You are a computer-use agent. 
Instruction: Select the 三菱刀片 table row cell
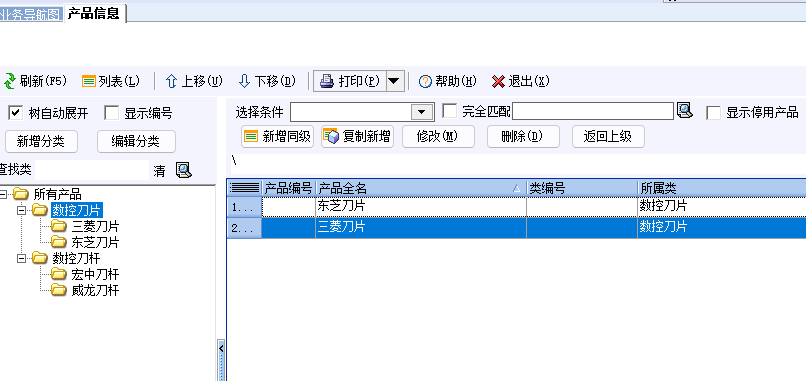[420, 228]
